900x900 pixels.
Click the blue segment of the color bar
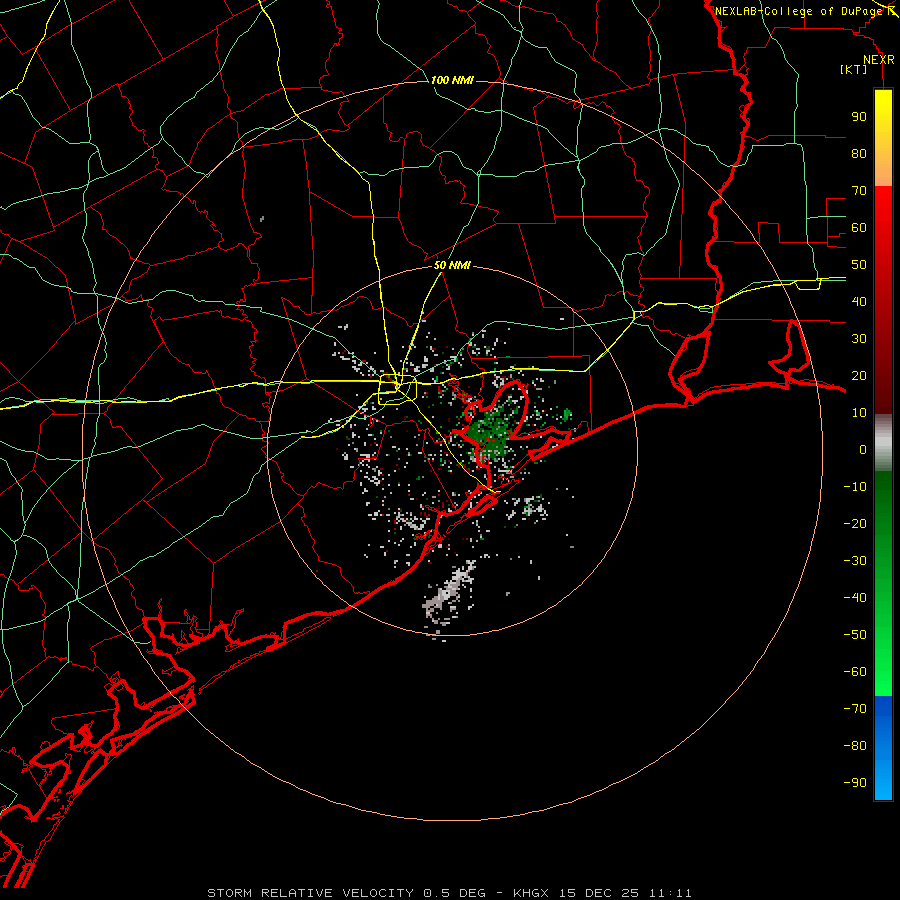(x=883, y=748)
